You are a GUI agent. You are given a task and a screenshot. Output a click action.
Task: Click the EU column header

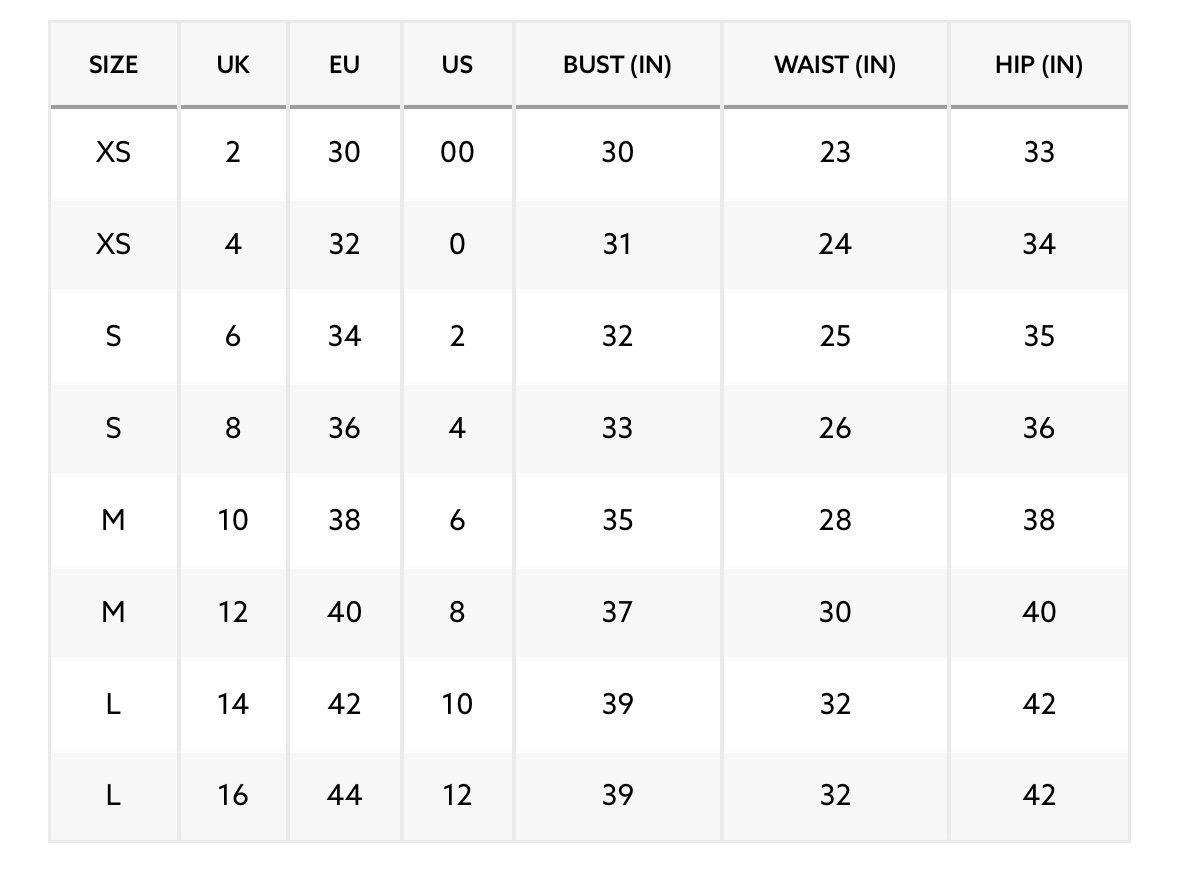344,65
